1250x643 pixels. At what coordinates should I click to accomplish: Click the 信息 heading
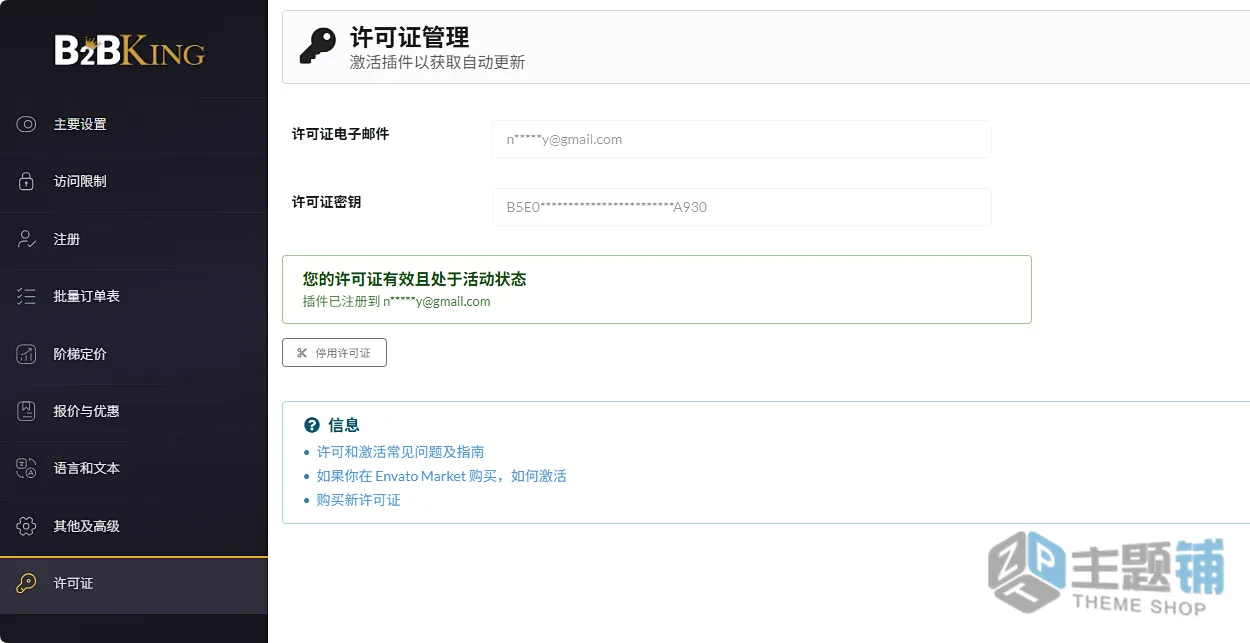click(x=344, y=425)
